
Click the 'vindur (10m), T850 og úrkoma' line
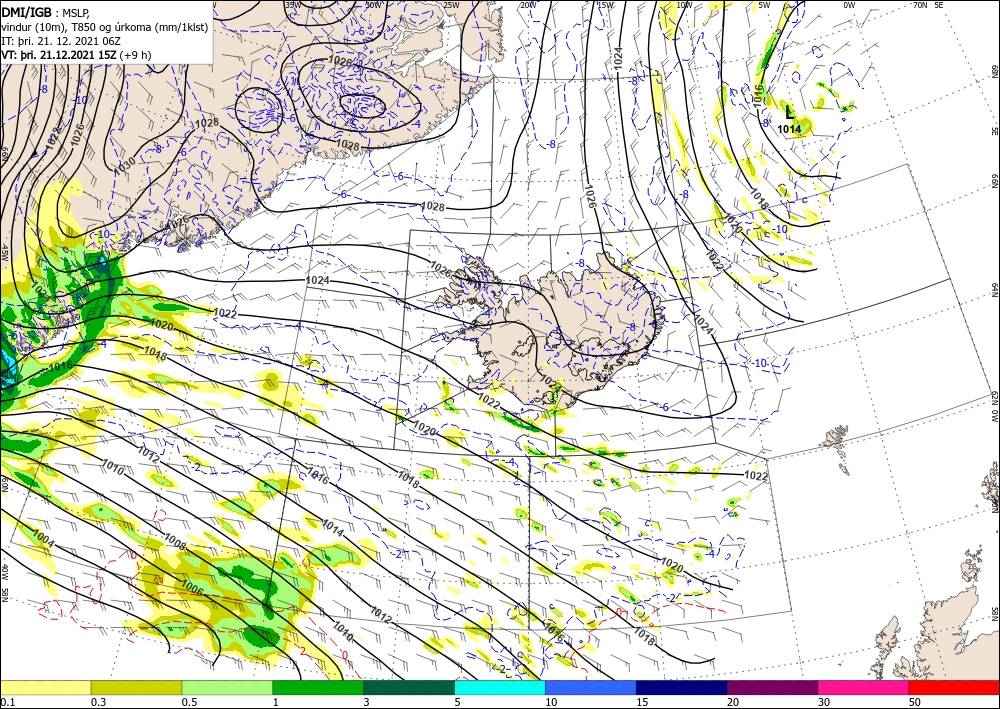(105, 26)
